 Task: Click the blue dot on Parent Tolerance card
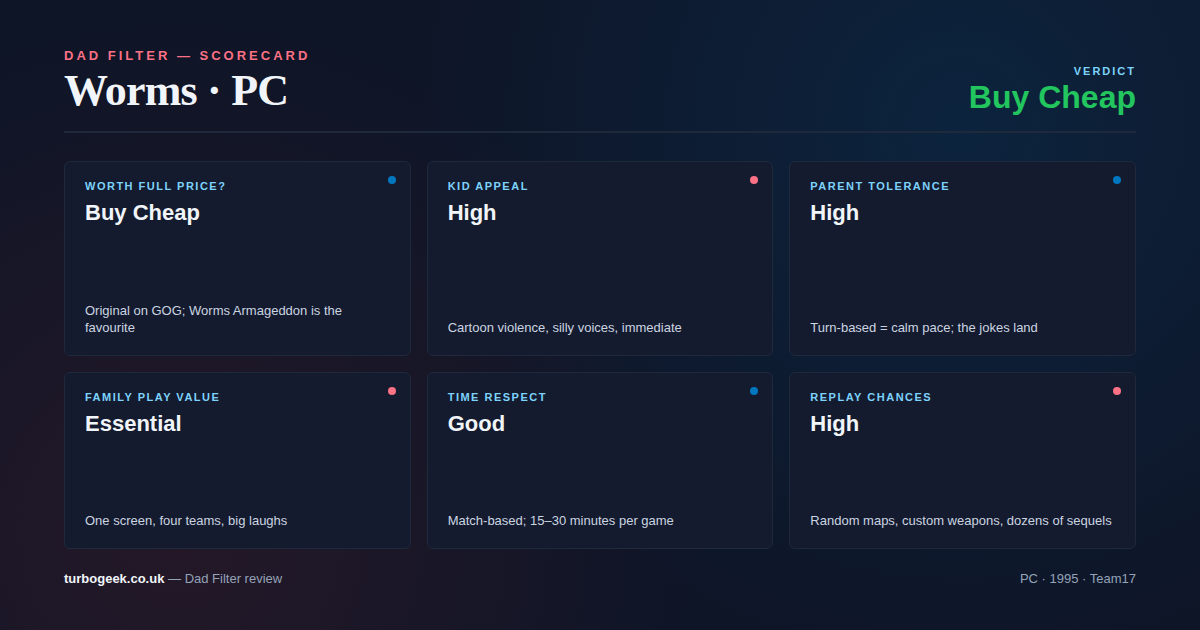[1117, 180]
